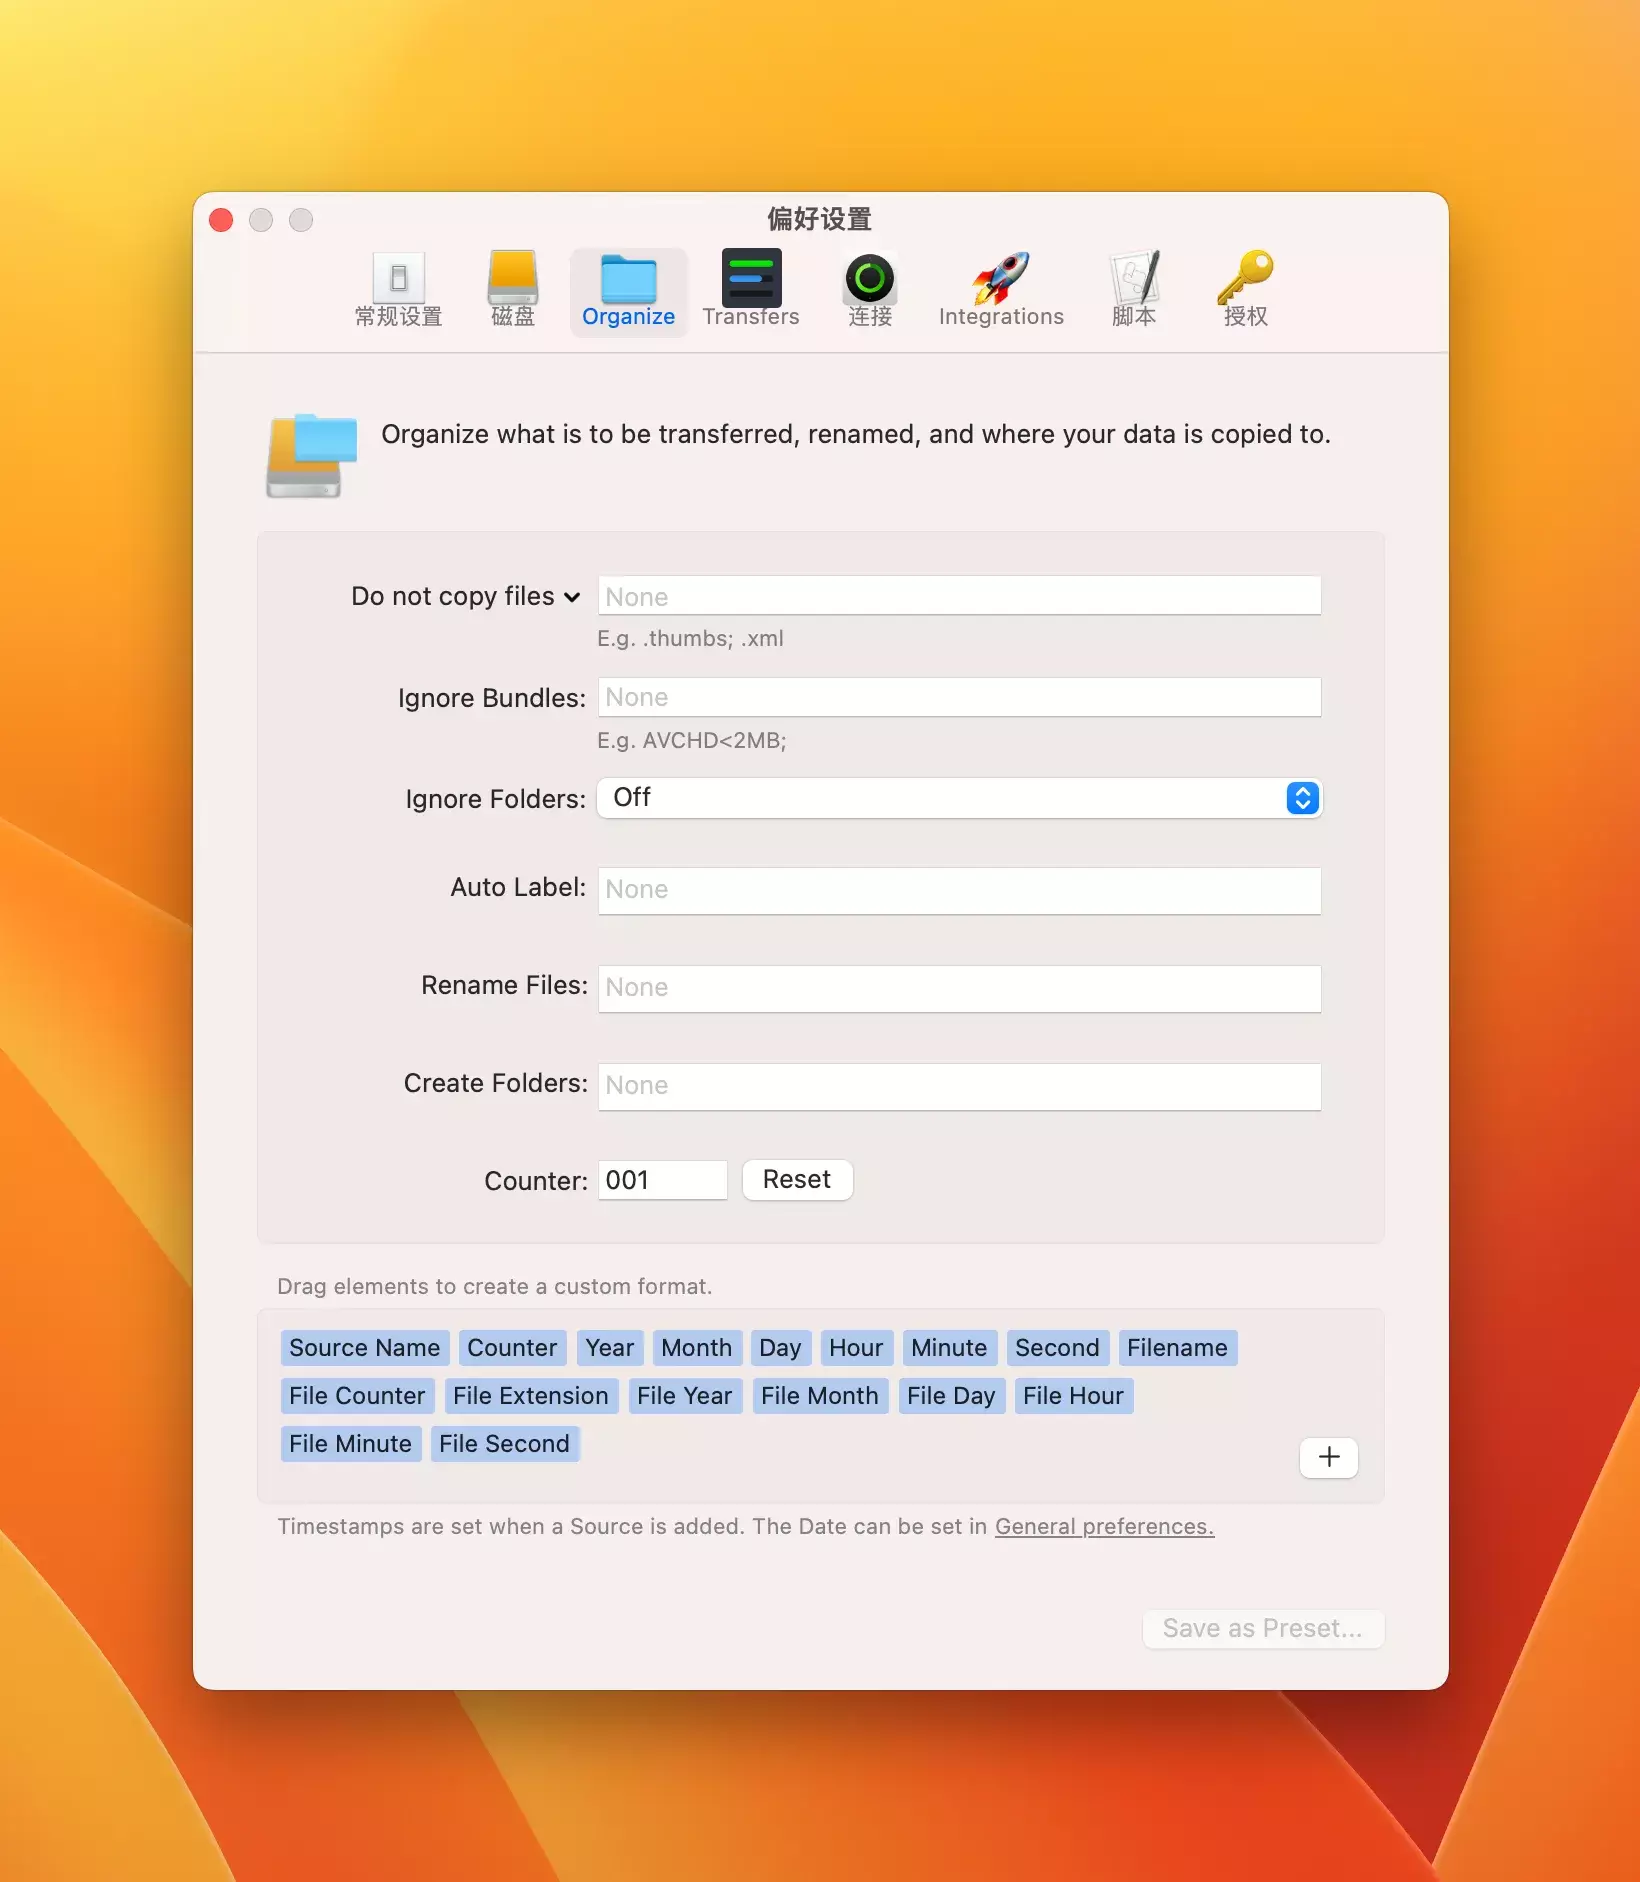Viewport: 1640px width, 1882px height.
Task: Click into the Create Folders field
Action: [959, 1086]
